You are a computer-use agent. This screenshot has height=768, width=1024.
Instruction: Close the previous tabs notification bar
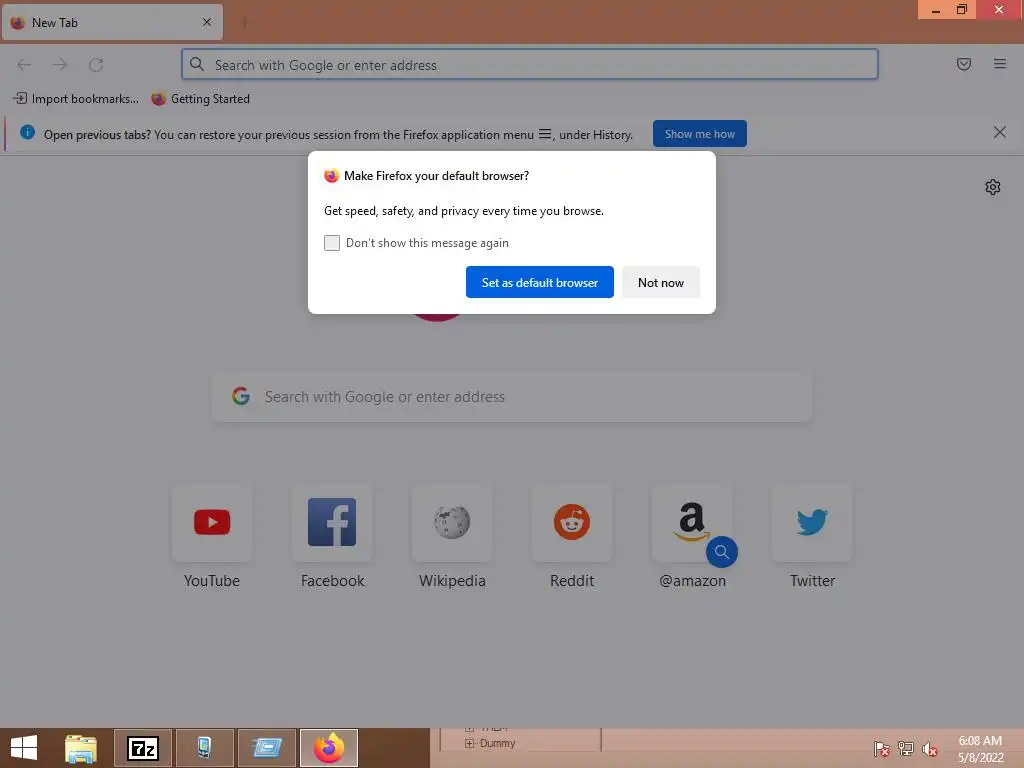point(999,133)
